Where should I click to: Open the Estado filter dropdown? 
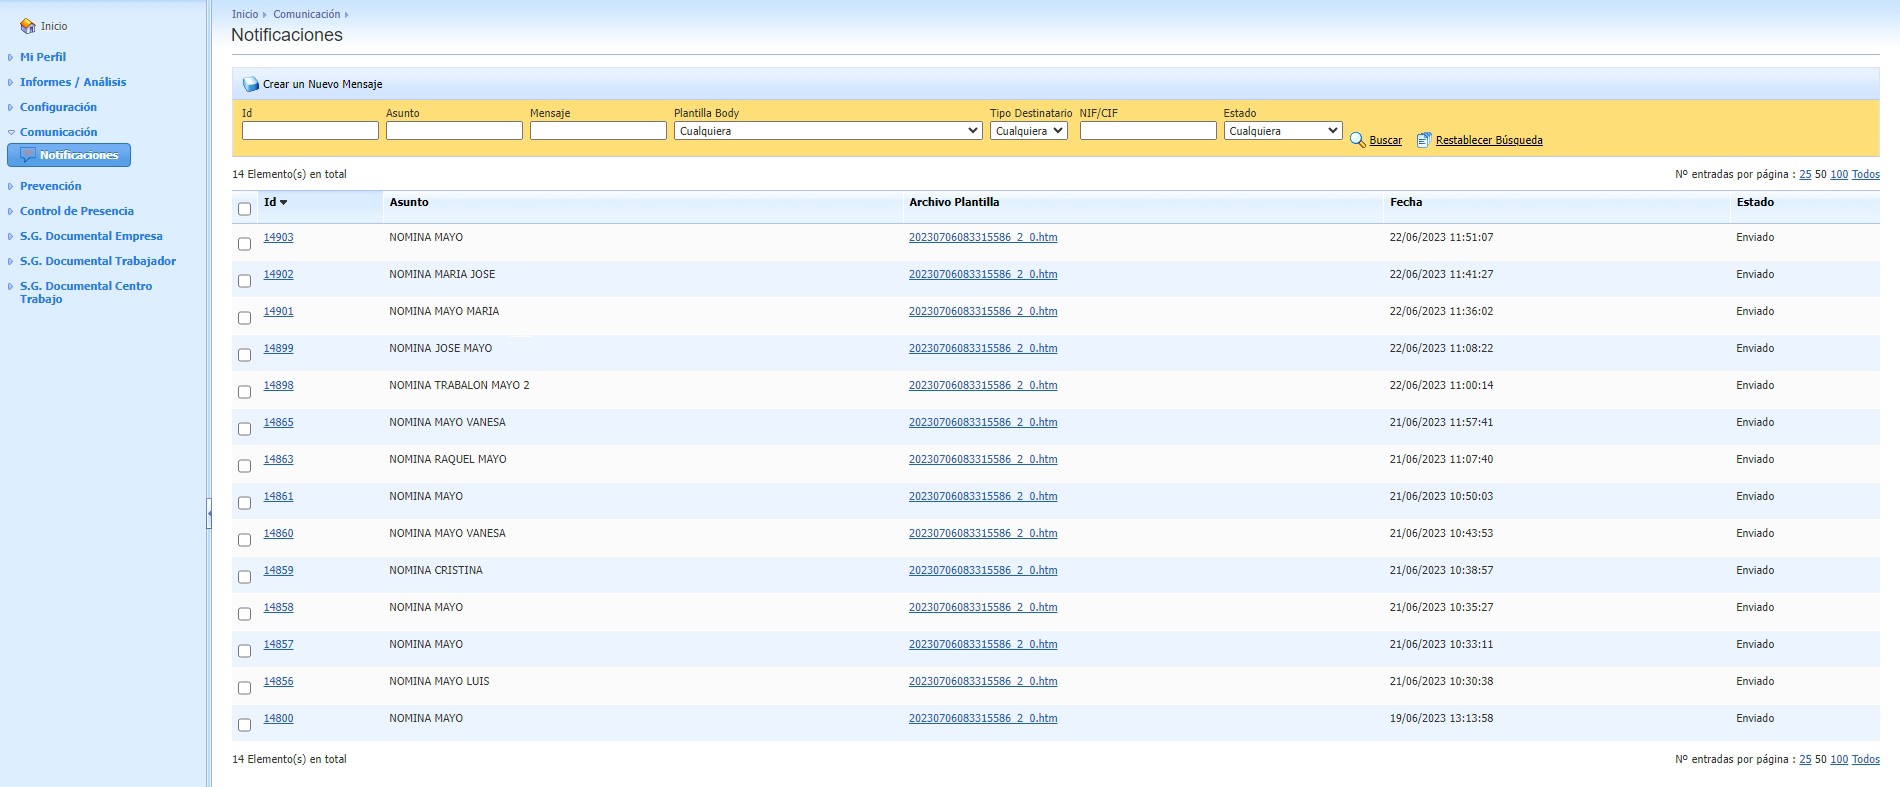coord(1282,131)
